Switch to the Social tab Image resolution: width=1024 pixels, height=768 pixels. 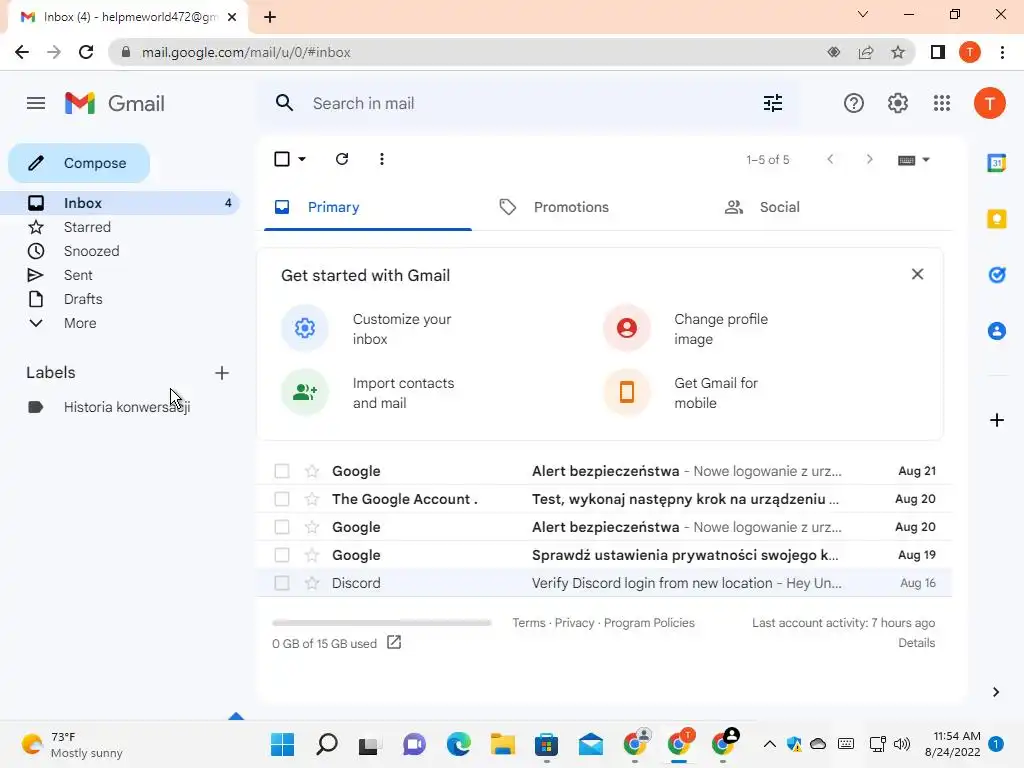(780, 208)
